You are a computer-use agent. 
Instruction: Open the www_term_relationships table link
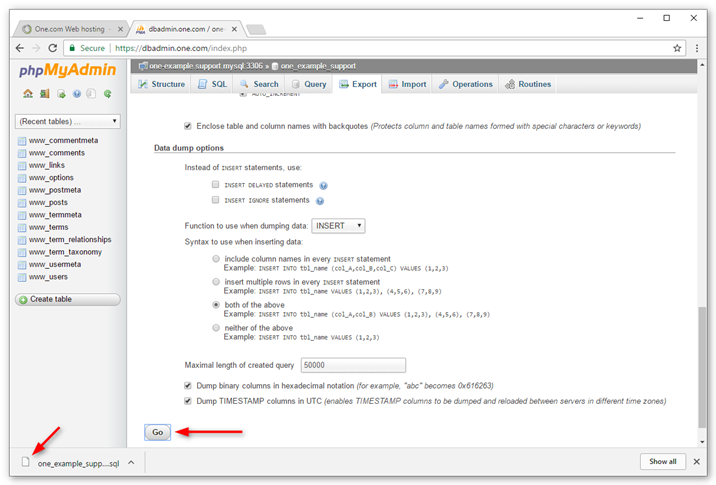tap(70, 240)
